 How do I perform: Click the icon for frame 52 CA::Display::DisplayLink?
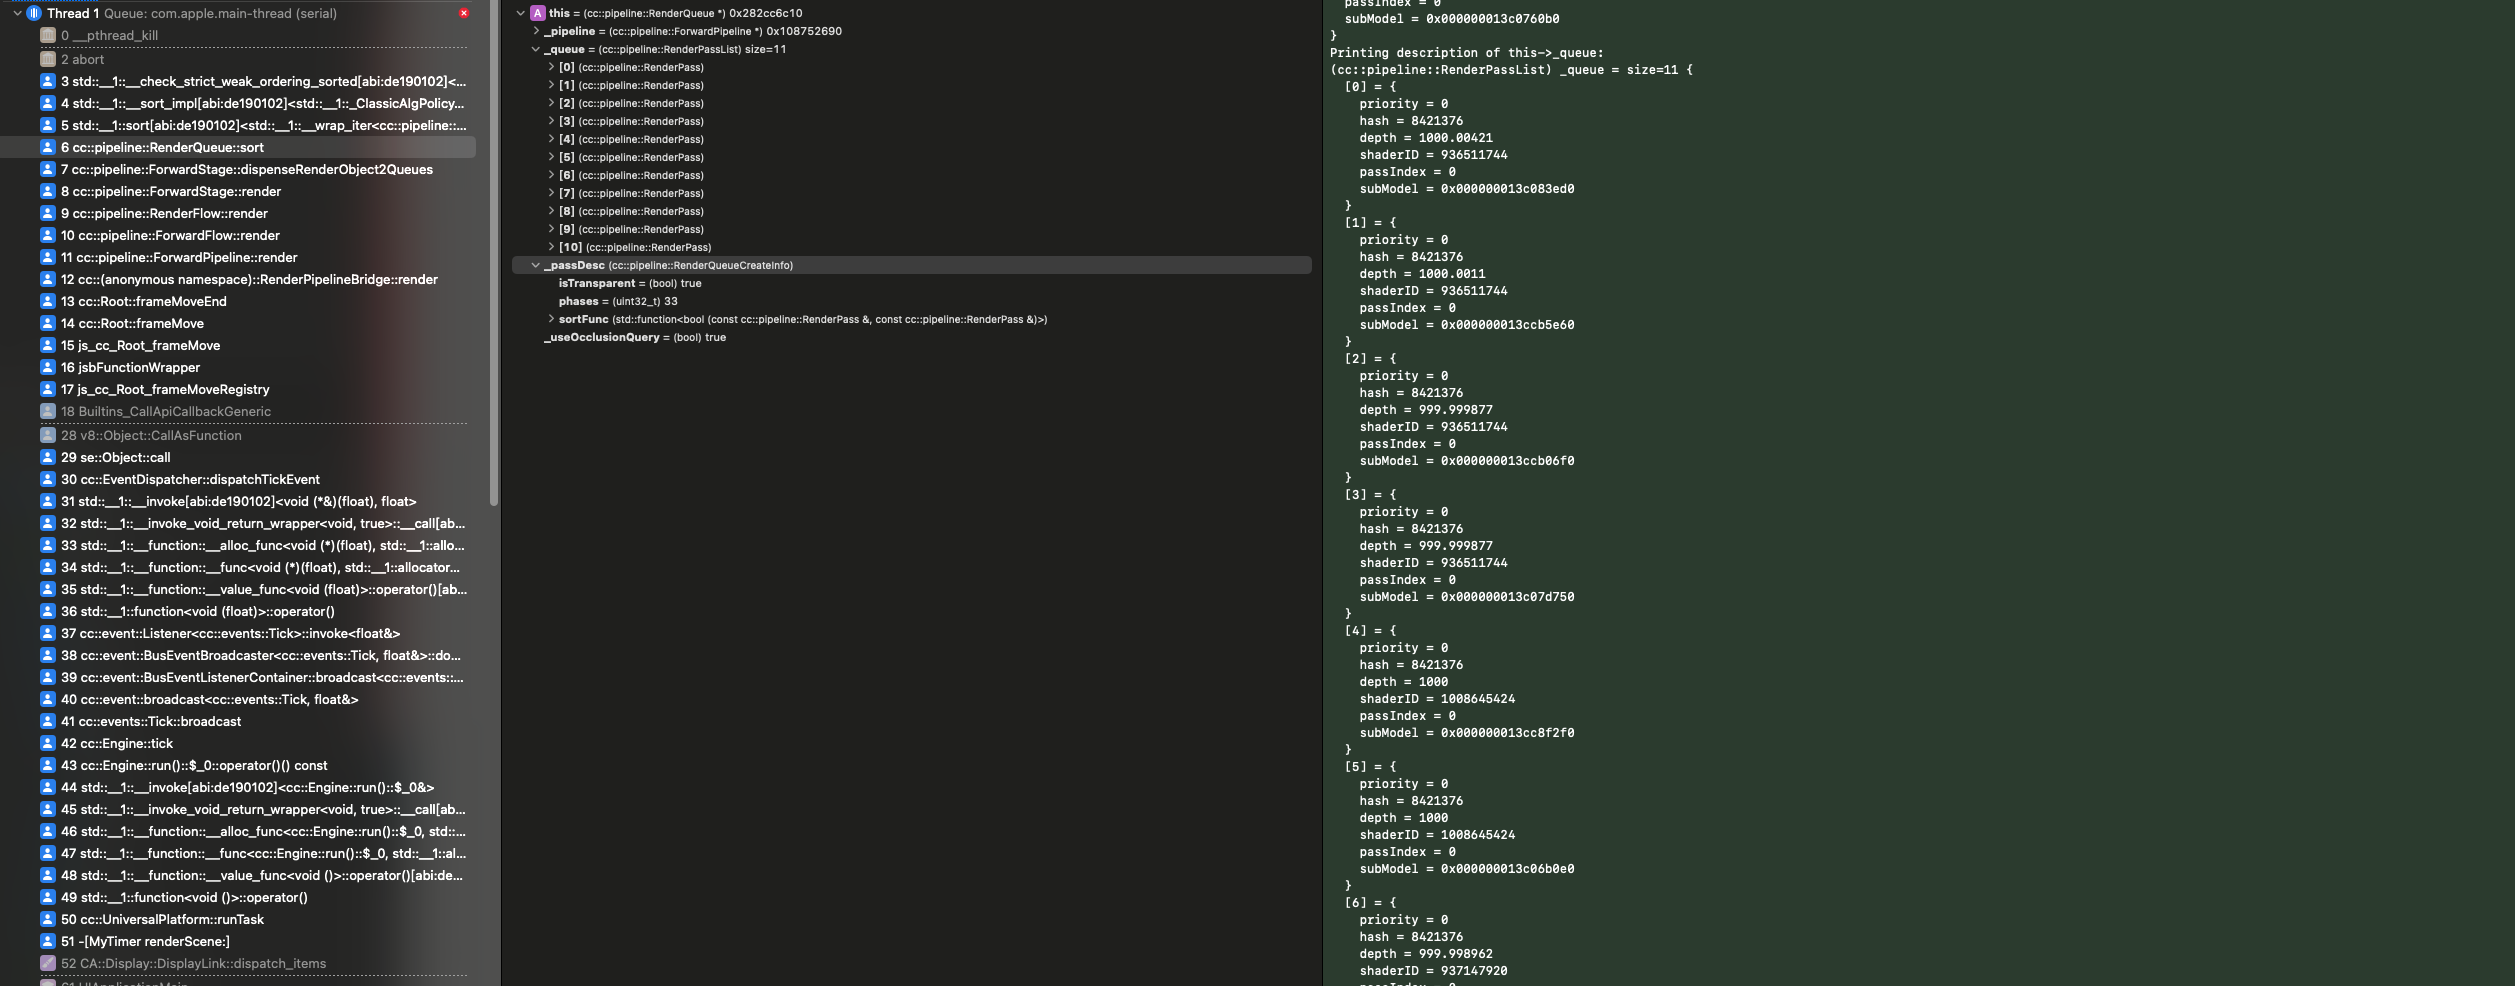tap(47, 963)
